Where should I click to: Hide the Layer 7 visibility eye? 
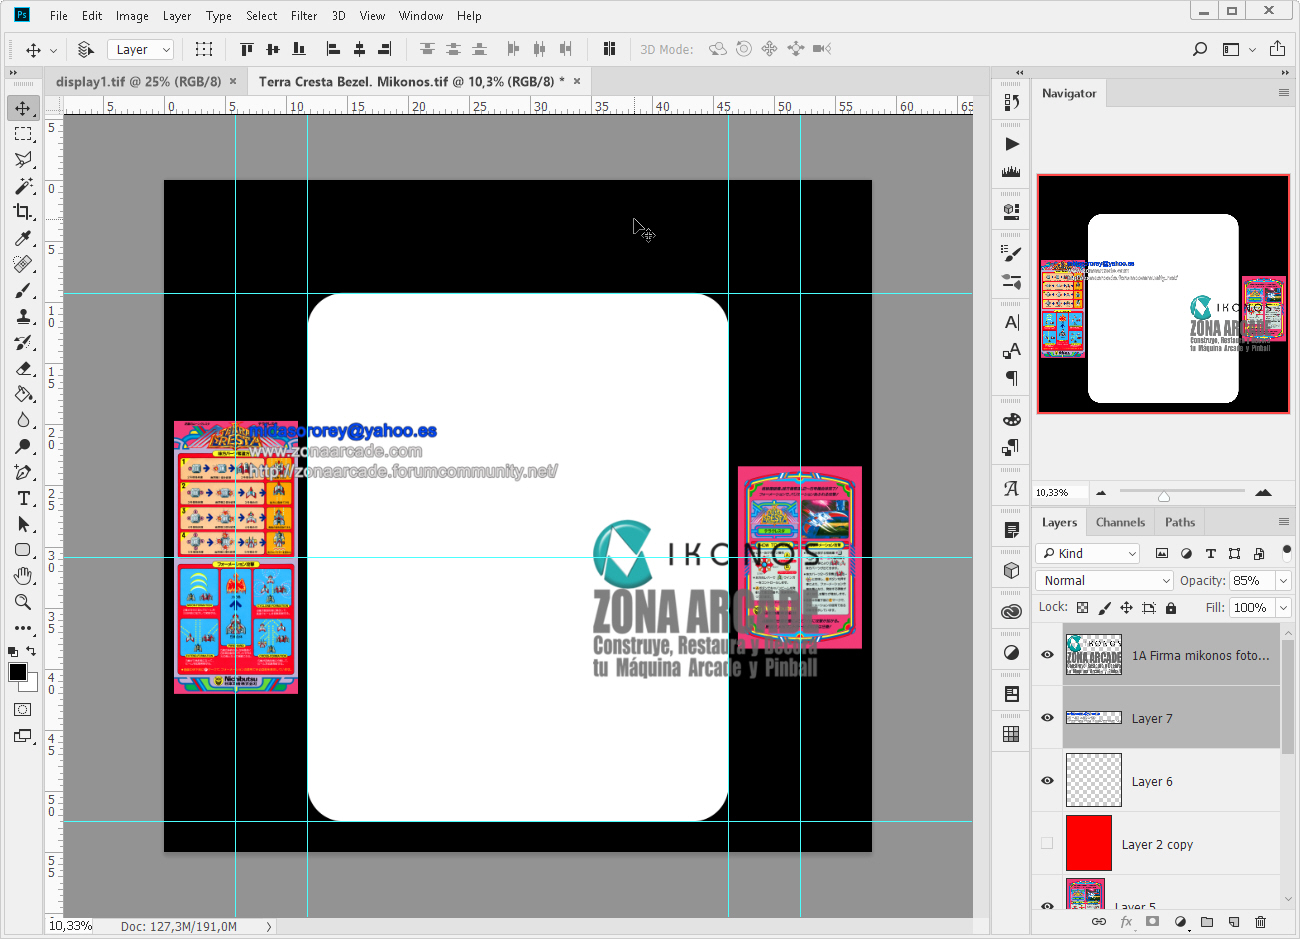click(1047, 718)
